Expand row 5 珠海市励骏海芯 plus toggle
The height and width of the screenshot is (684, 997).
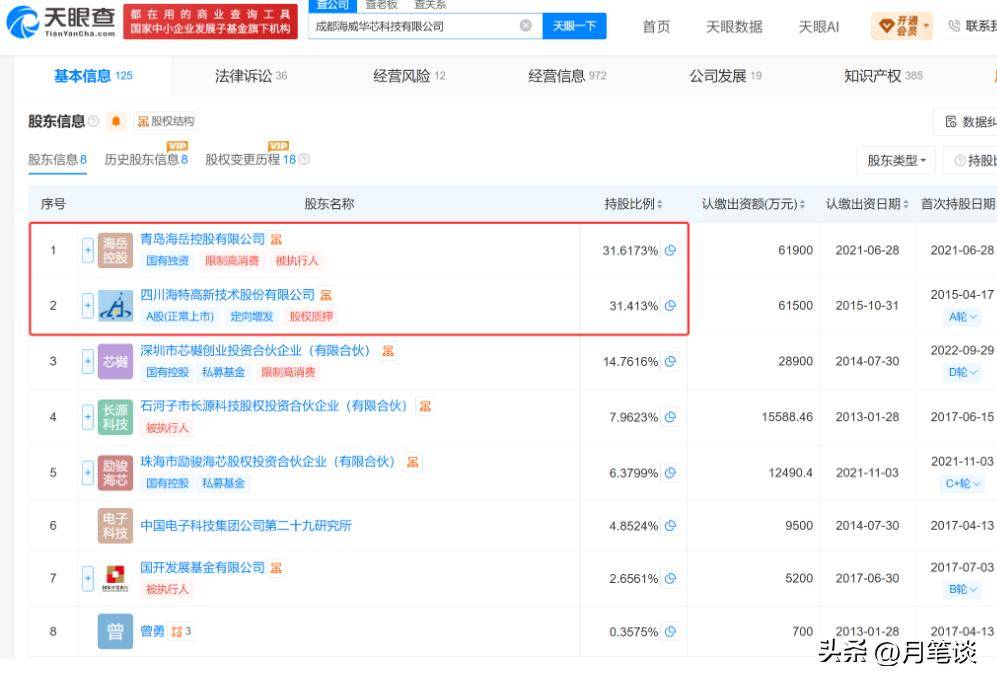(88, 473)
